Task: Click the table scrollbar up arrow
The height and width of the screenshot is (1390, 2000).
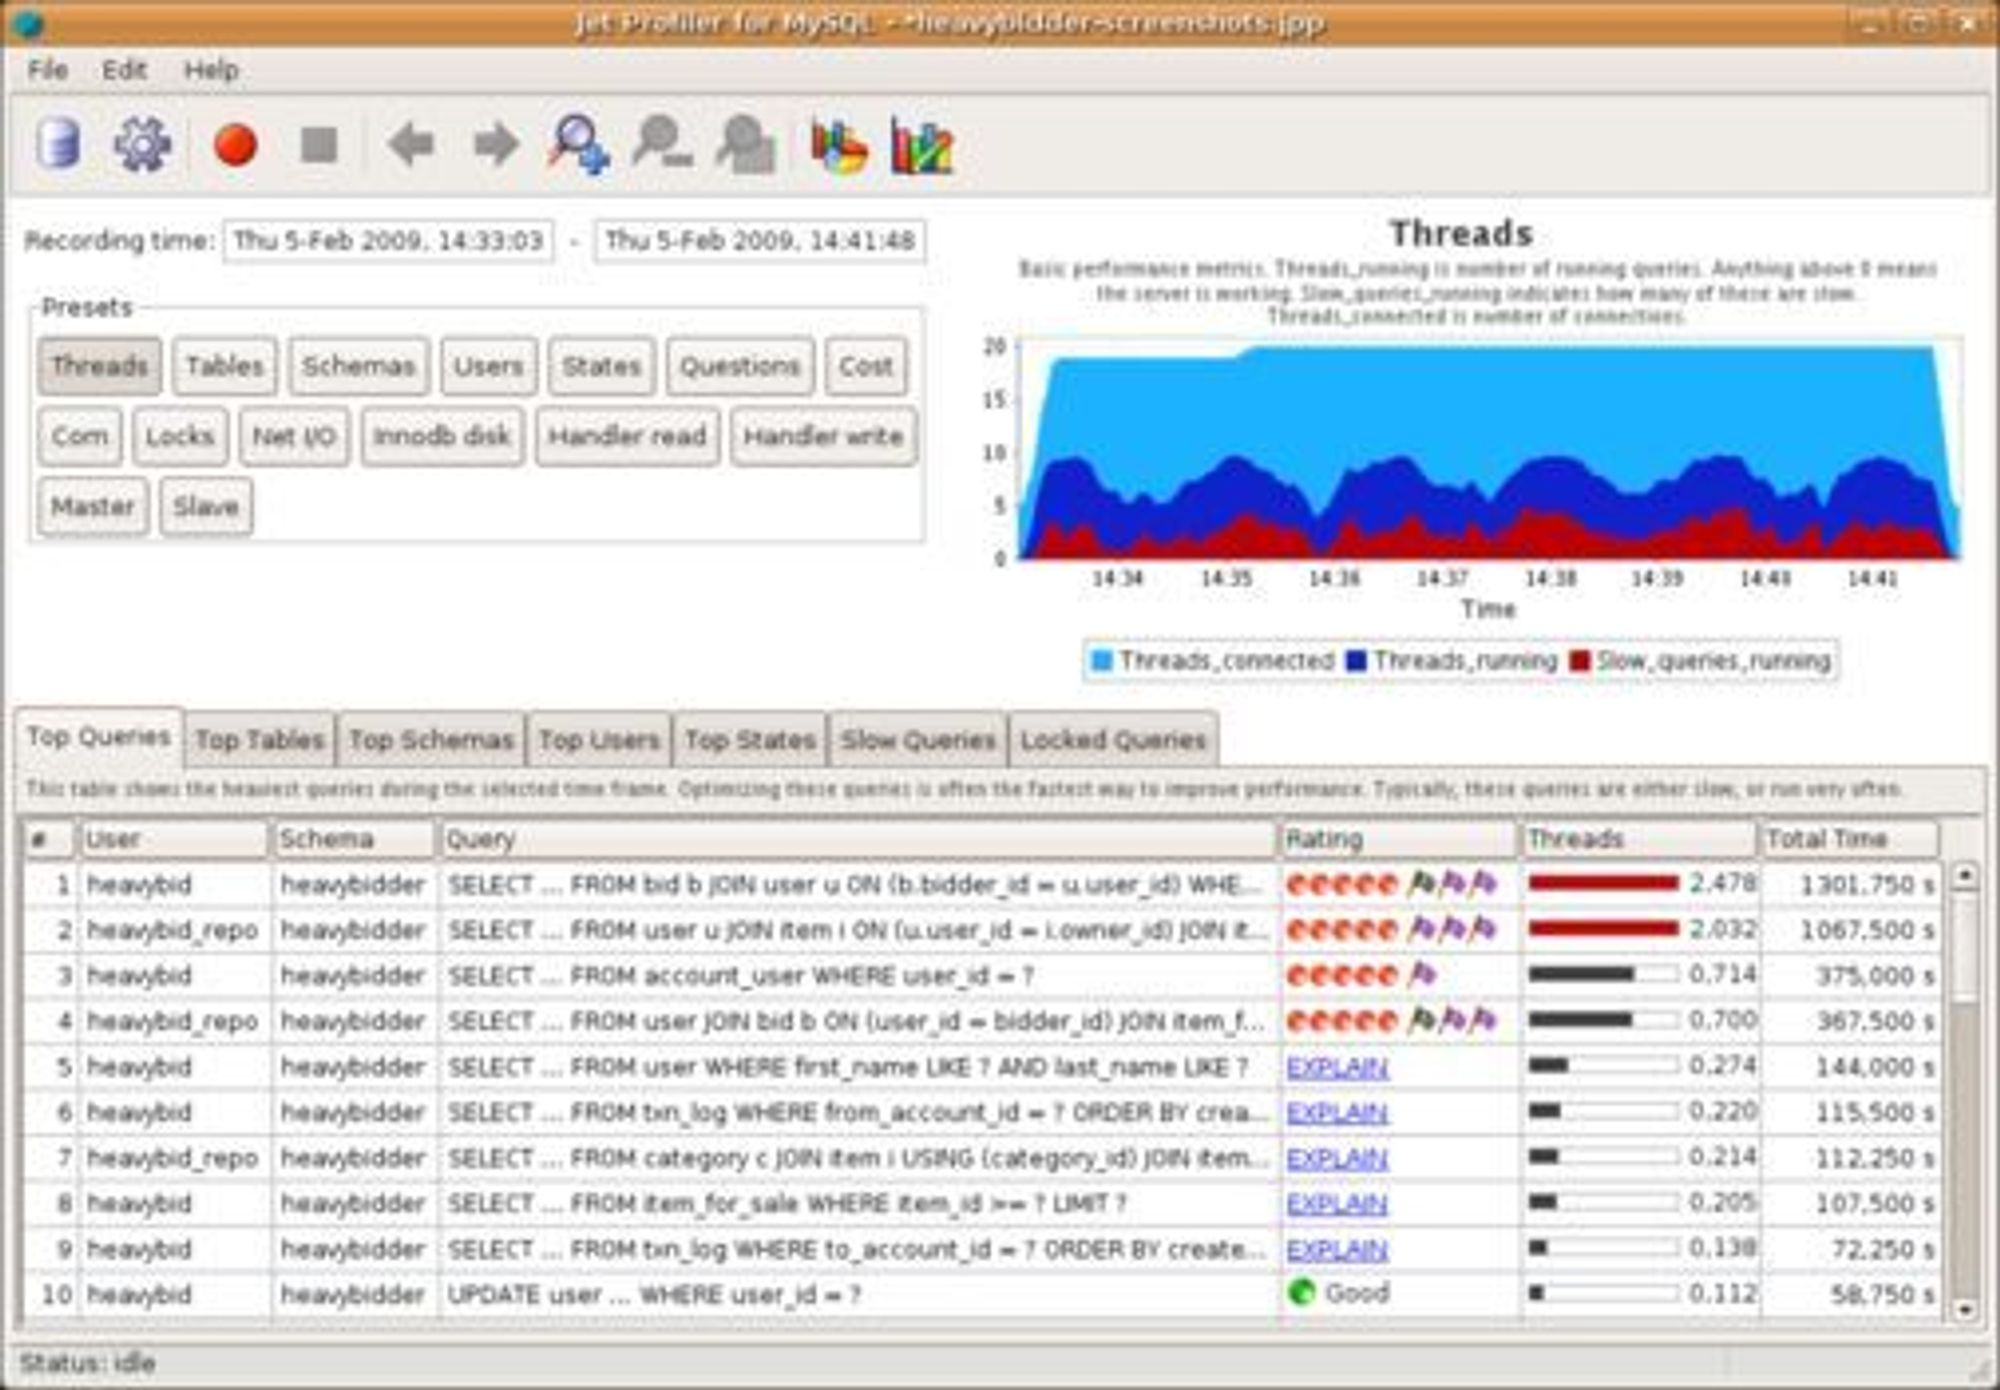Action: coord(1965,876)
